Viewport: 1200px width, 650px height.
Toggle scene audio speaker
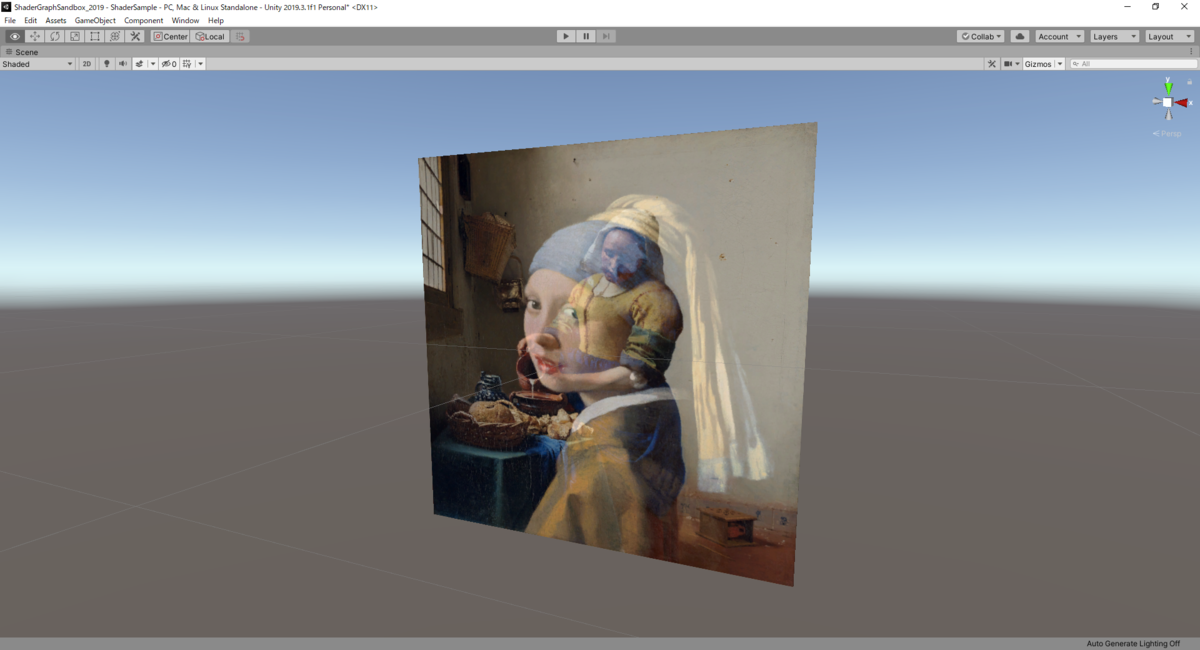point(123,64)
